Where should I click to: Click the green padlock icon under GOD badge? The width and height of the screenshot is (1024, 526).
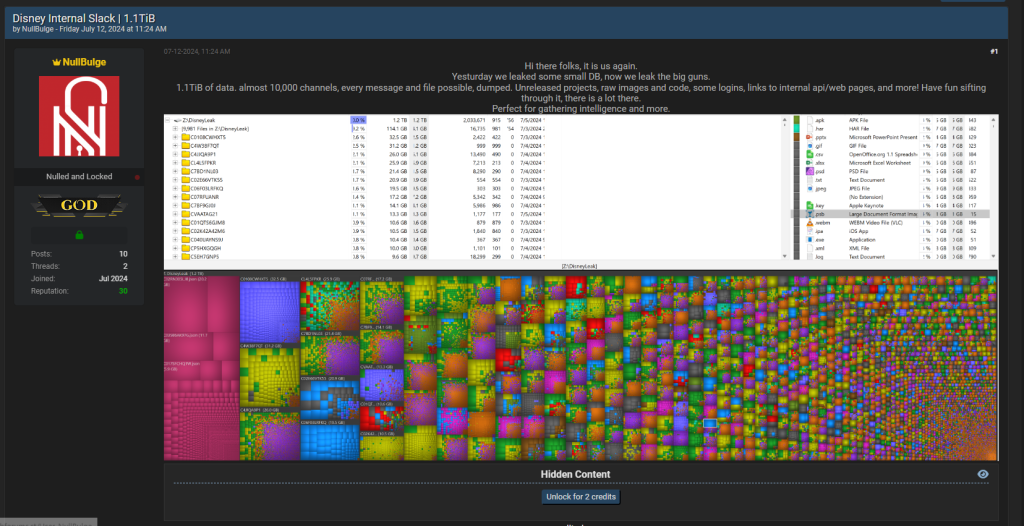[x=78, y=235]
